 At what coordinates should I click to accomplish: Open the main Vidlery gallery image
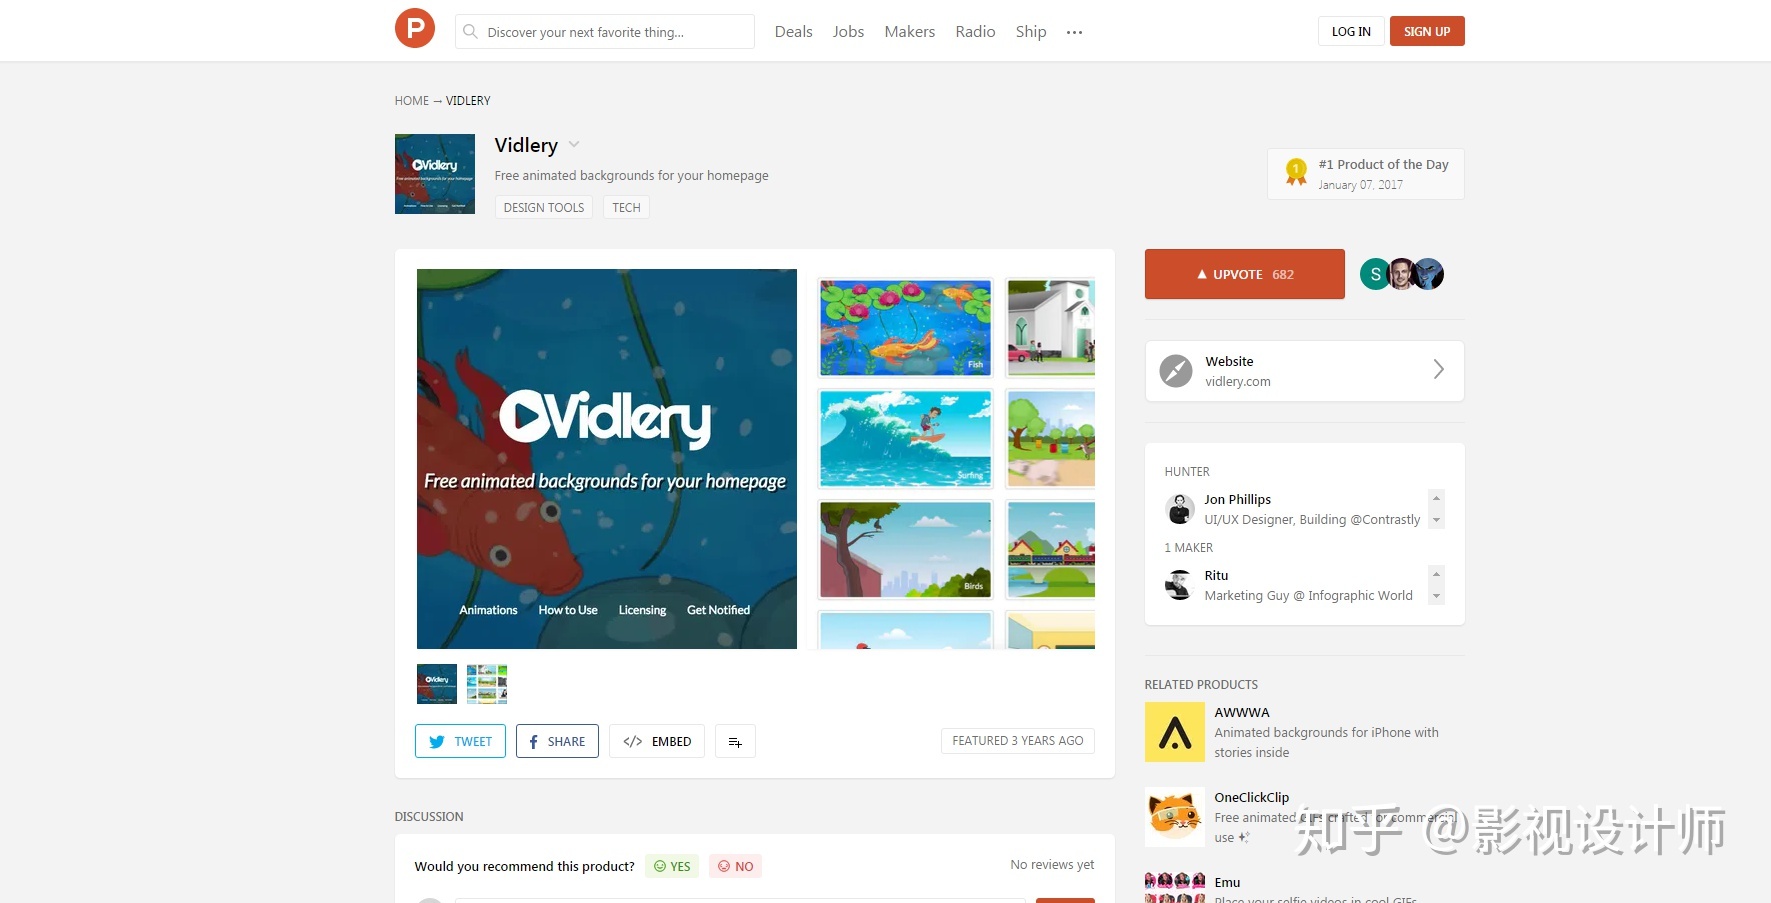pyautogui.click(x=607, y=459)
